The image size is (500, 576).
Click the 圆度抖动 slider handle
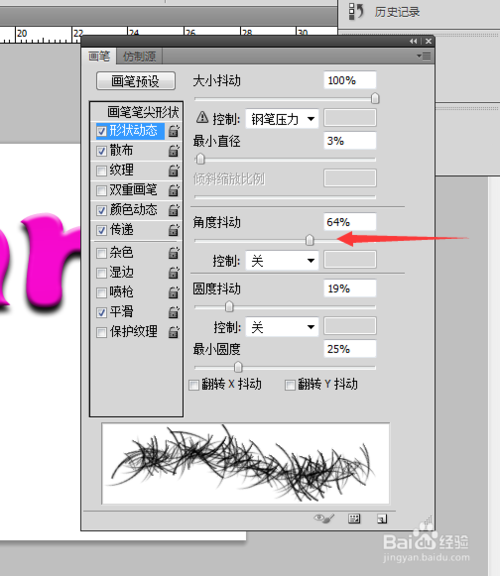[x=229, y=306]
